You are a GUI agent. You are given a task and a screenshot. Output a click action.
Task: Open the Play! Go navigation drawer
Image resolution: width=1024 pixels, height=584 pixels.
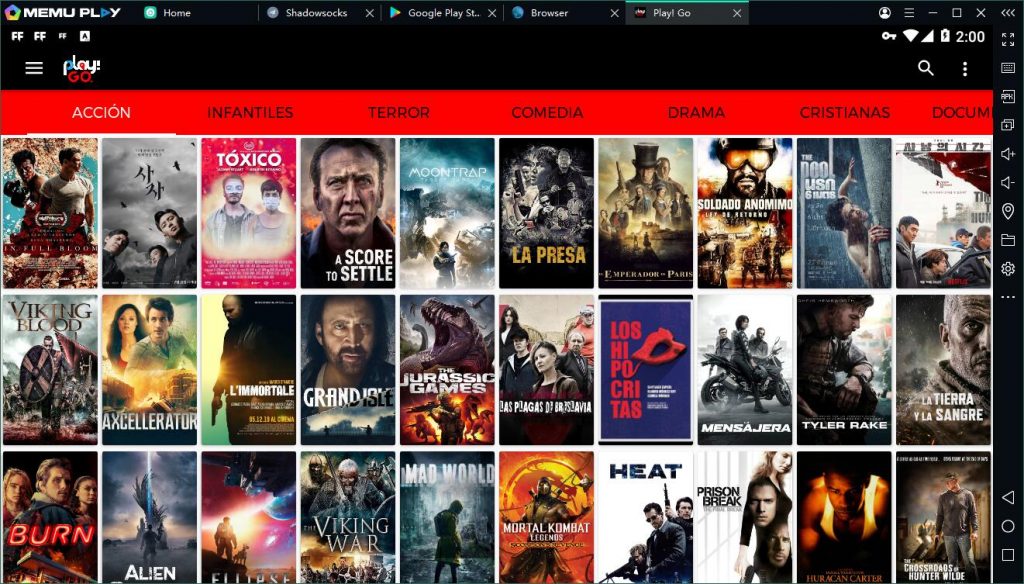coord(33,68)
